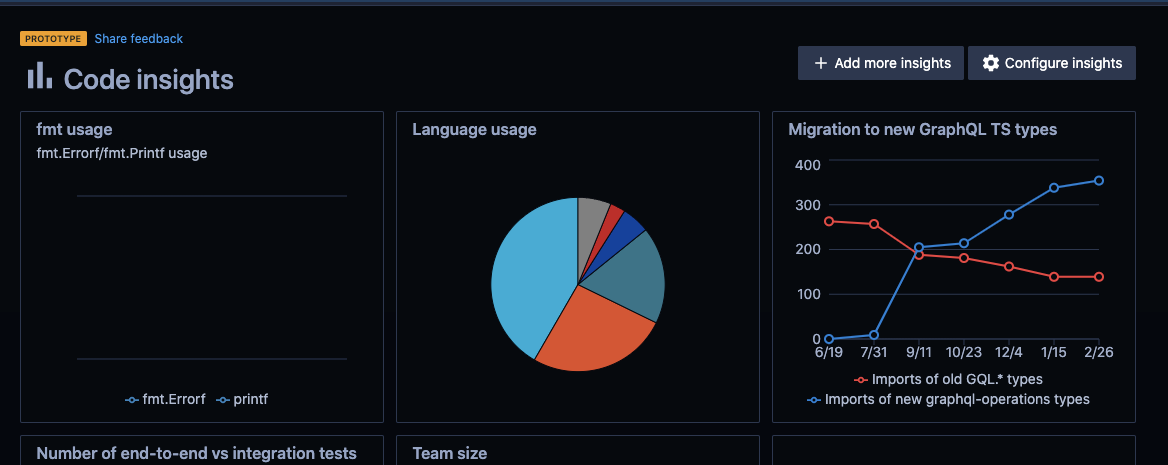Click Migration to new GraphQL TS types title
Image resolution: width=1168 pixels, height=465 pixels.
pyautogui.click(x=923, y=130)
